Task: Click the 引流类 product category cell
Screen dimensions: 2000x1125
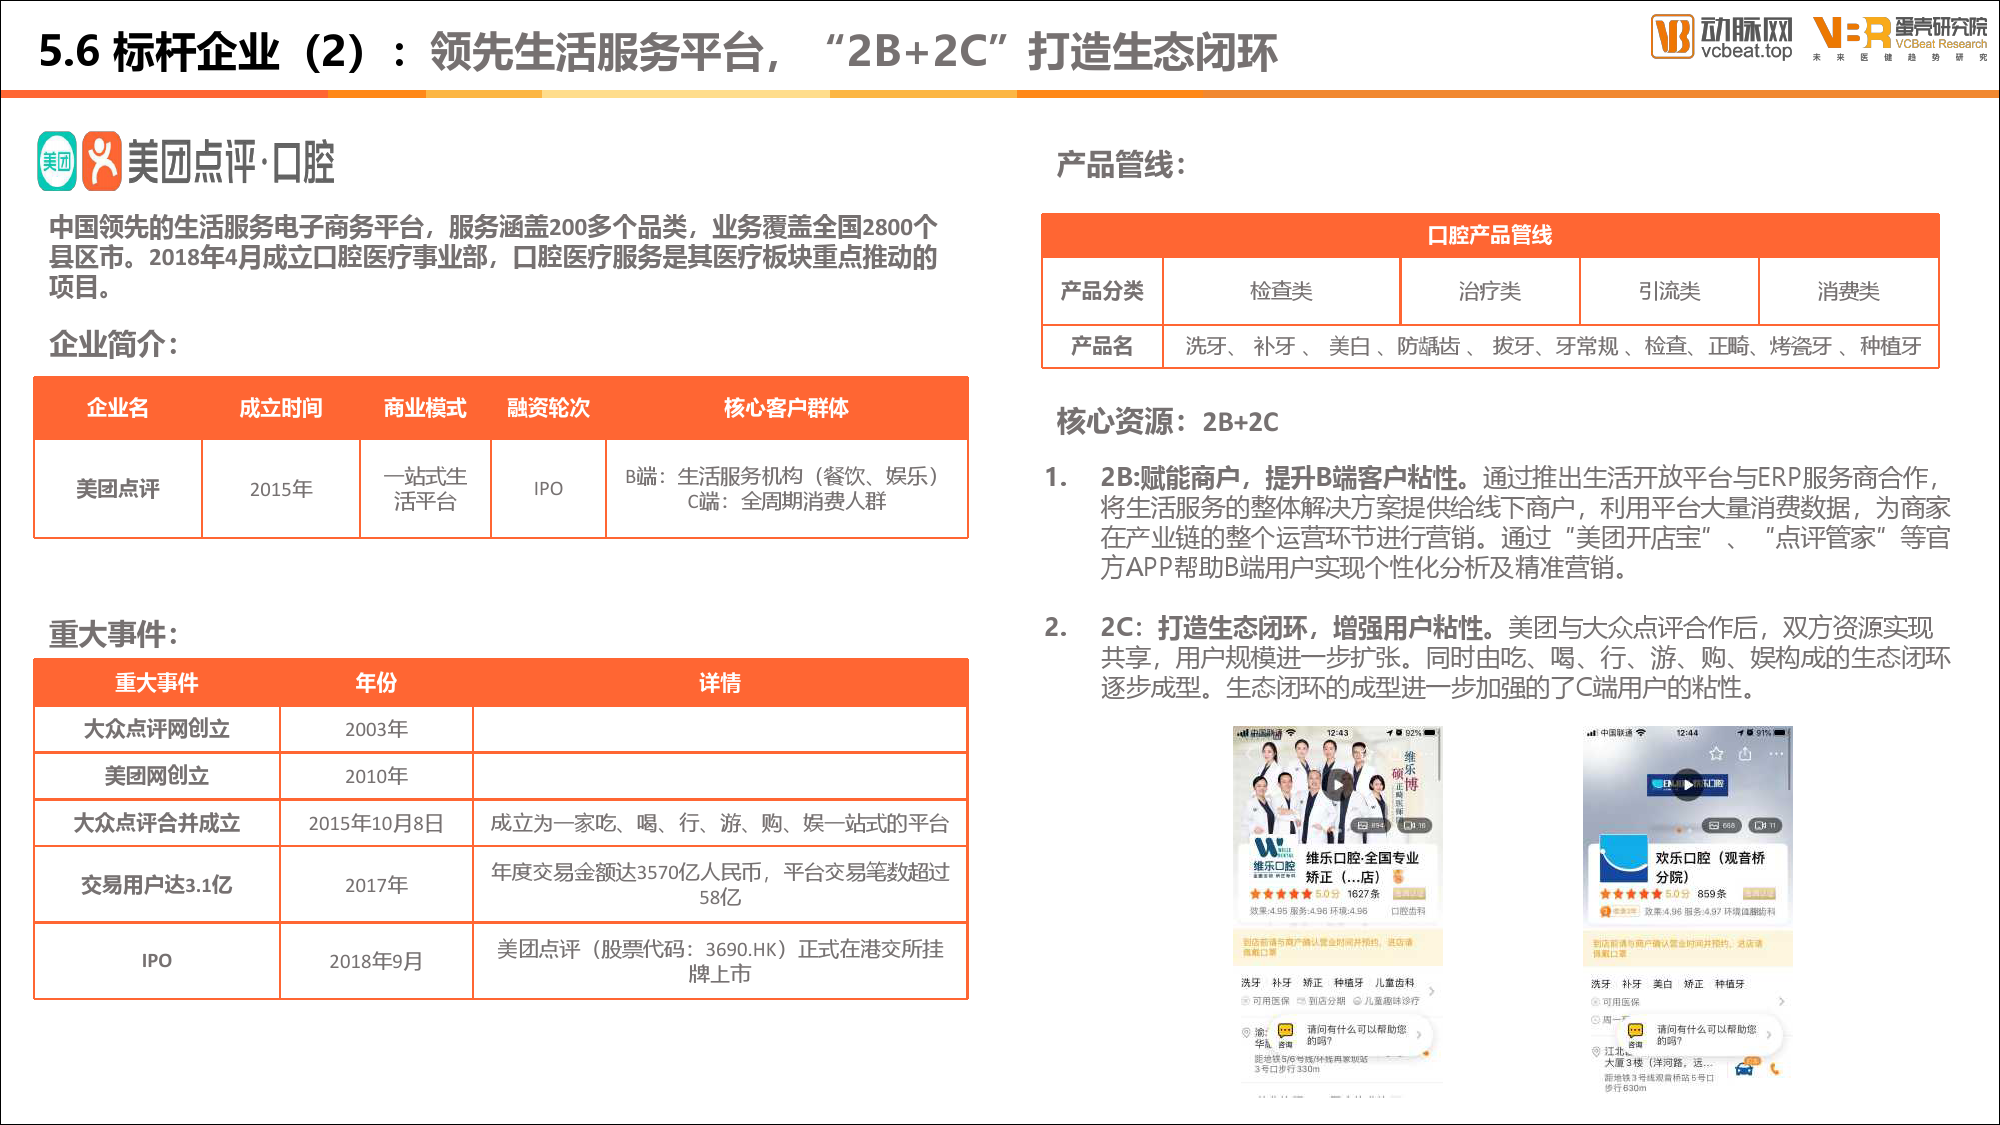Action: pyautogui.click(x=1669, y=291)
